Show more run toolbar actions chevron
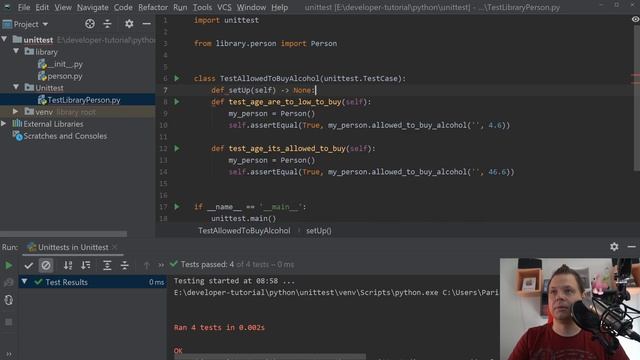Viewport: 640px width, 360px height. coord(161,265)
